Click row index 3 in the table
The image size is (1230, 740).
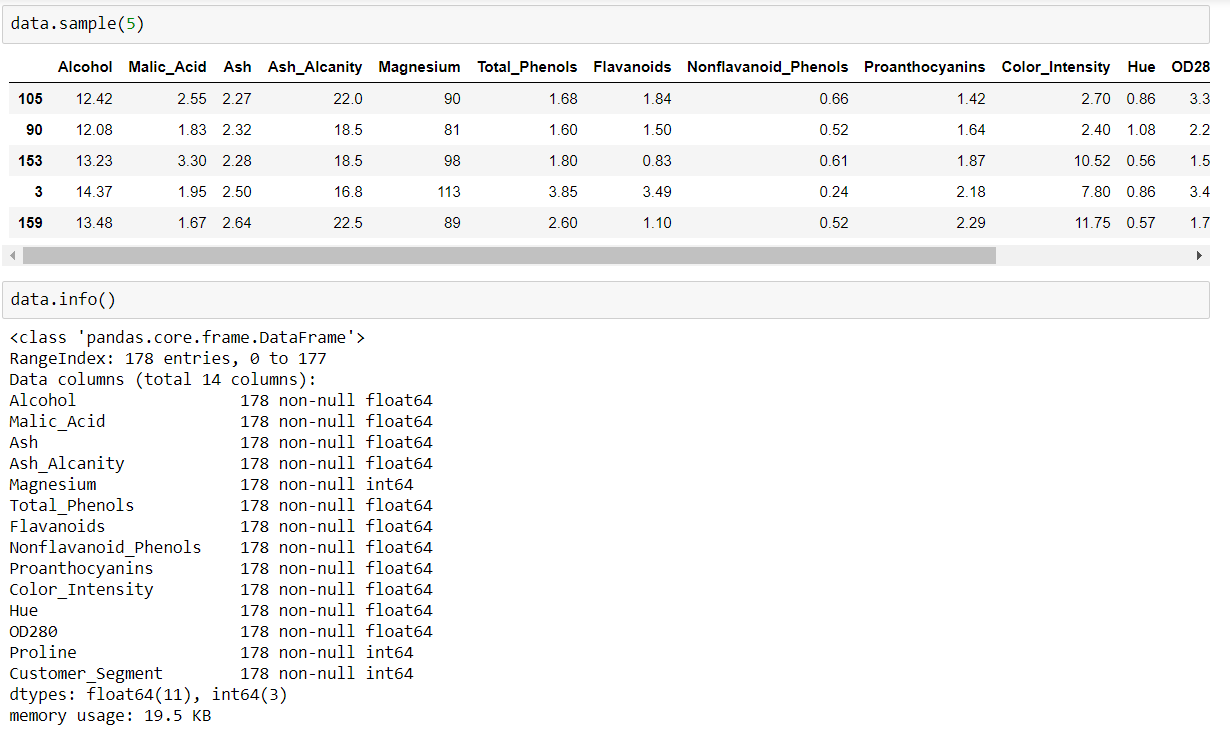point(38,191)
